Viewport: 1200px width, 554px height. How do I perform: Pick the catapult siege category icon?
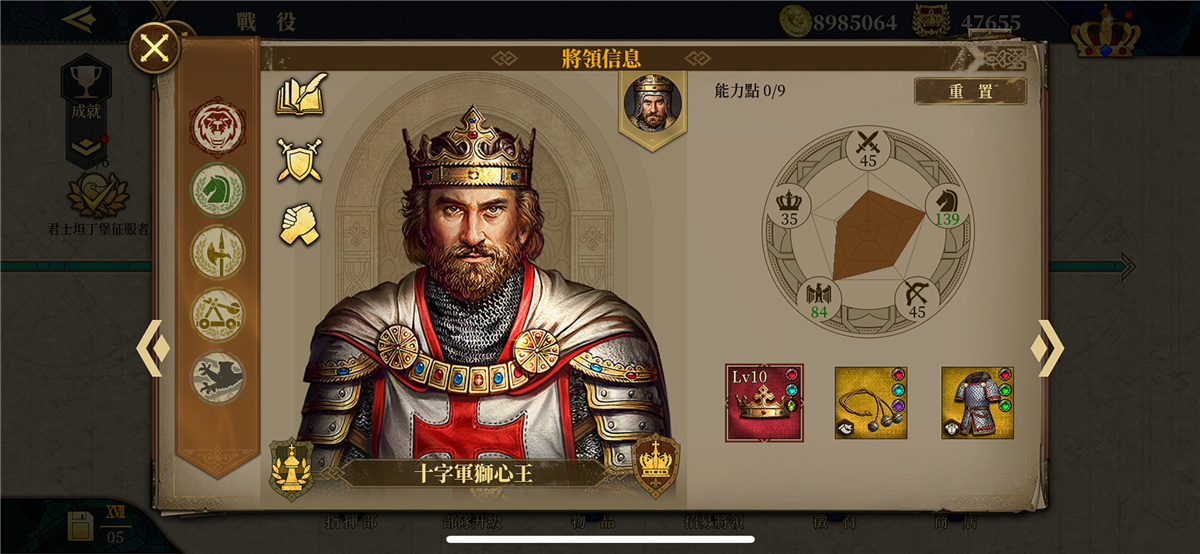pos(218,313)
